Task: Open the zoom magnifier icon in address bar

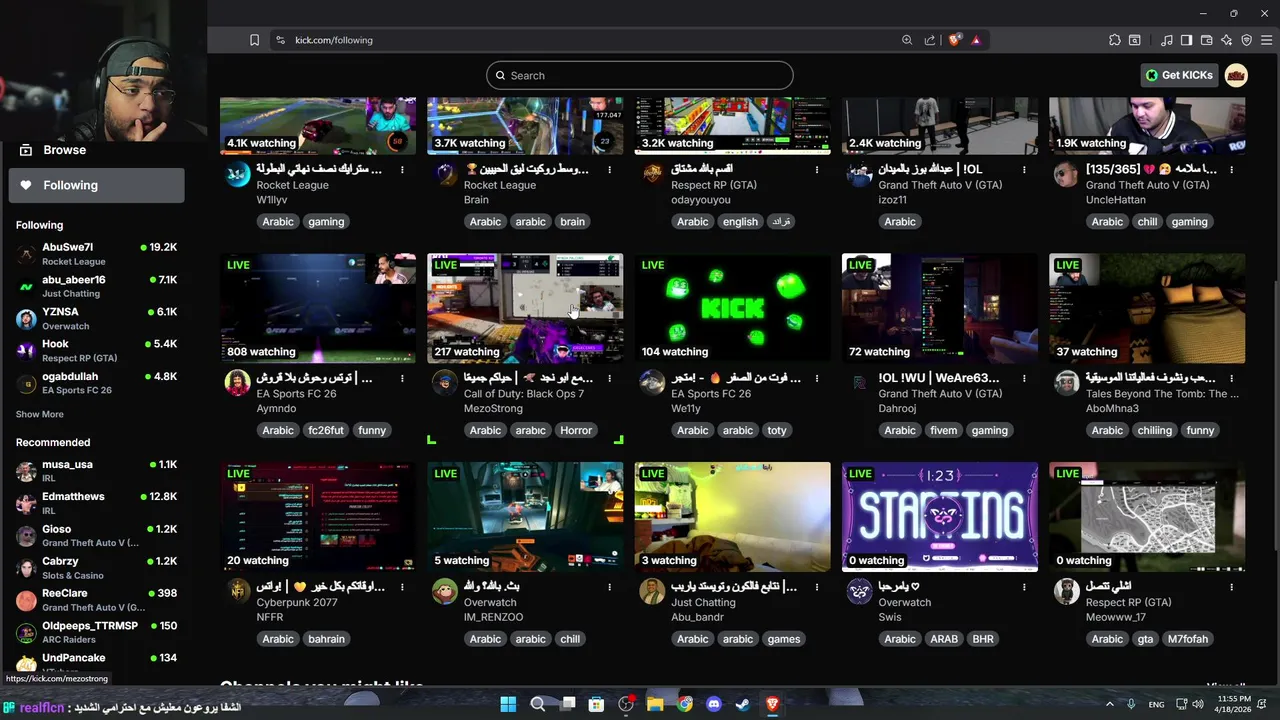Action: [x=907, y=40]
